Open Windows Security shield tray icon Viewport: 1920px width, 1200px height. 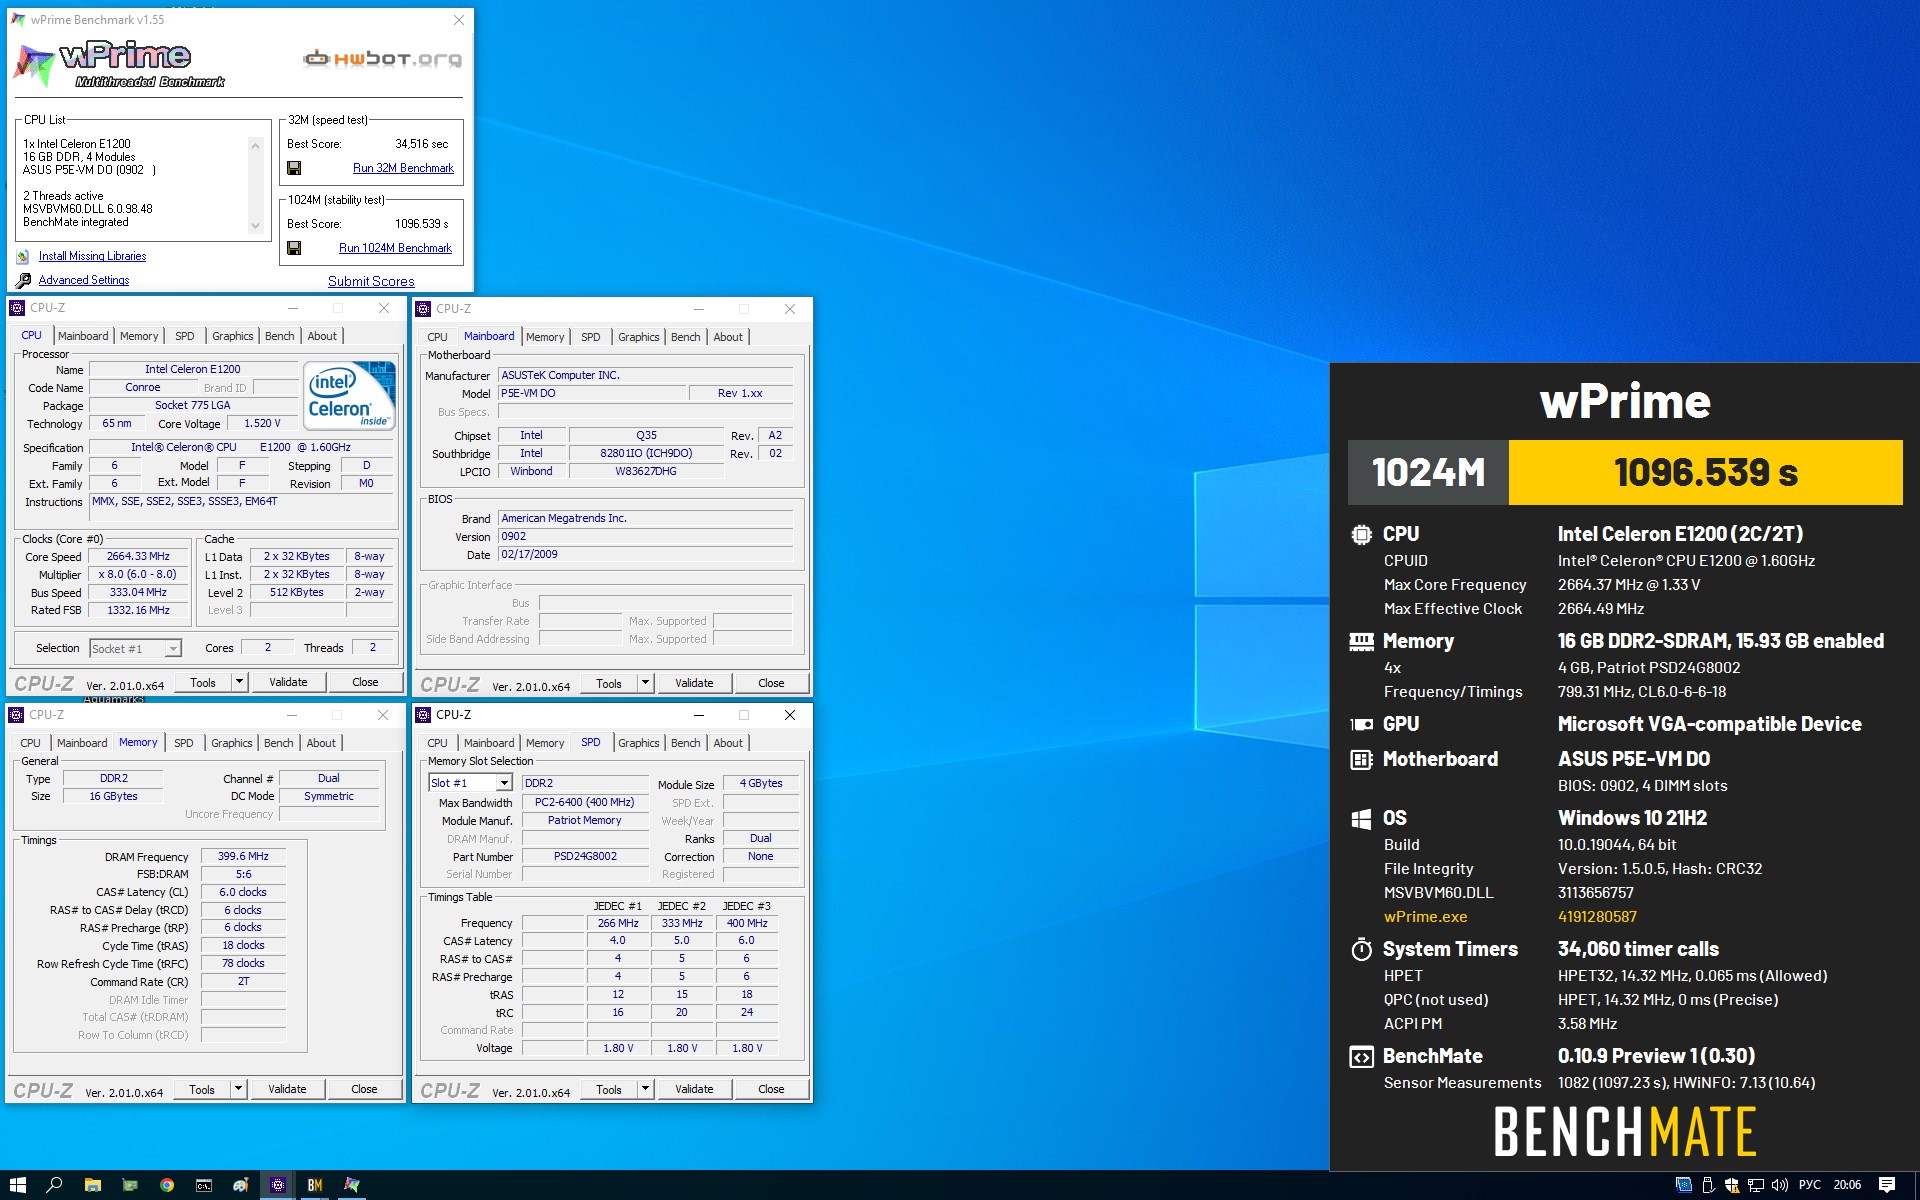click(1732, 1185)
